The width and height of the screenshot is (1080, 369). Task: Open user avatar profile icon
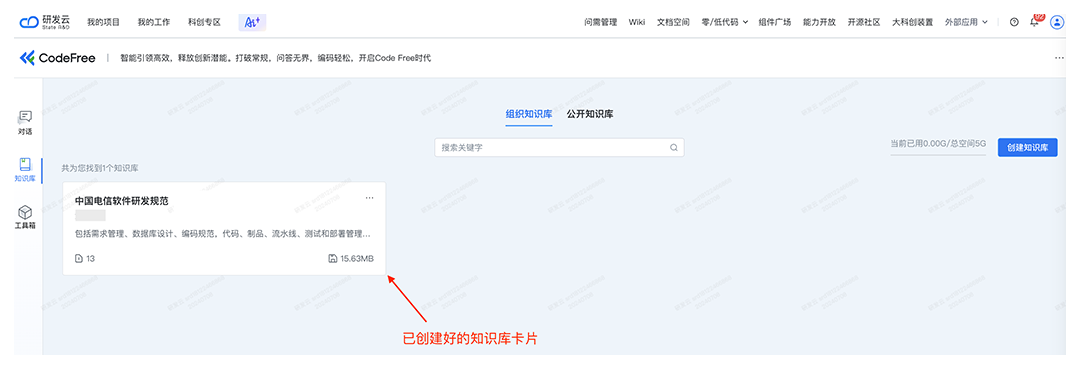(x=1057, y=22)
